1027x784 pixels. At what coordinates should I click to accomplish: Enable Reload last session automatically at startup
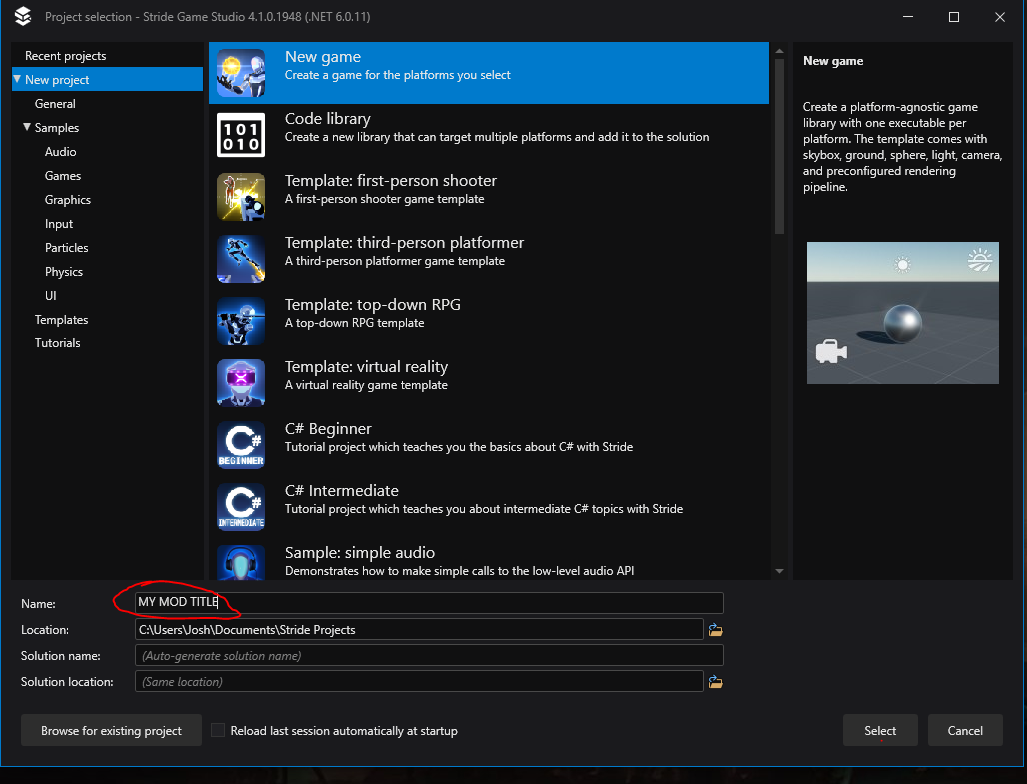pyautogui.click(x=218, y=730)
